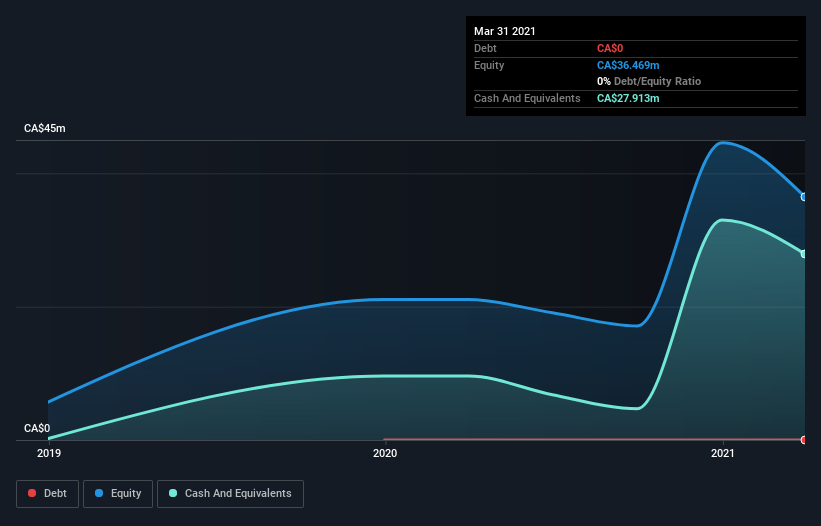Click the red CA$0 debt value
This screenshot has height=526, width=821.
click(x=610, y=48)
